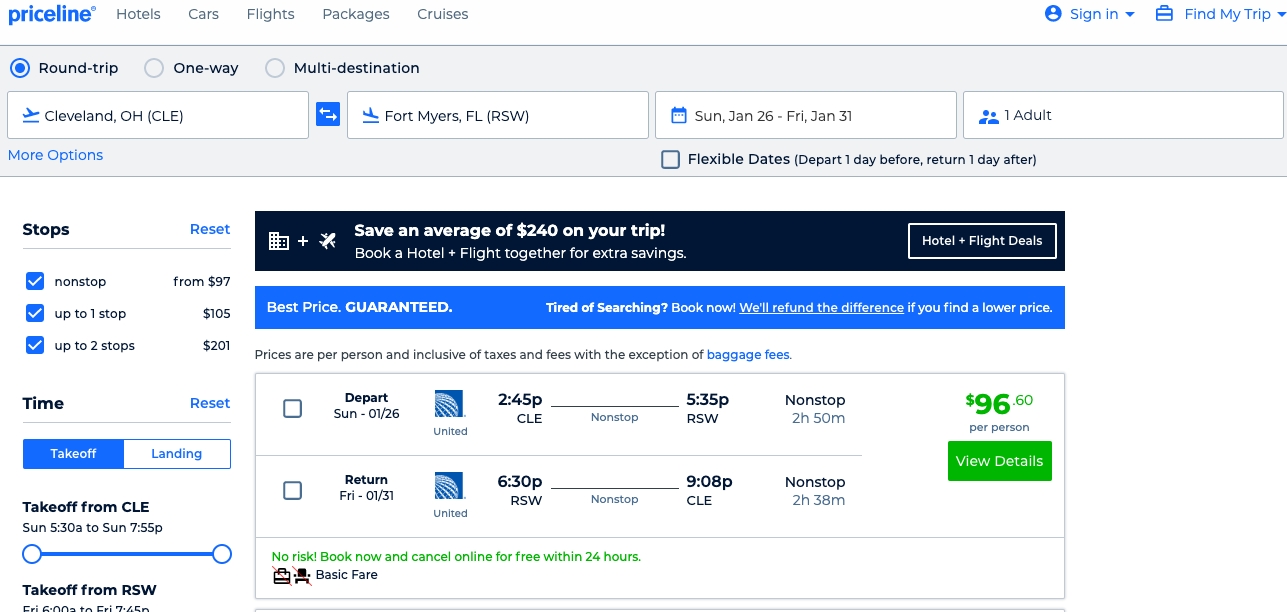Click the Priceline logo
Viewport: 1287px width, 612px height.
(x=52, y=14)
